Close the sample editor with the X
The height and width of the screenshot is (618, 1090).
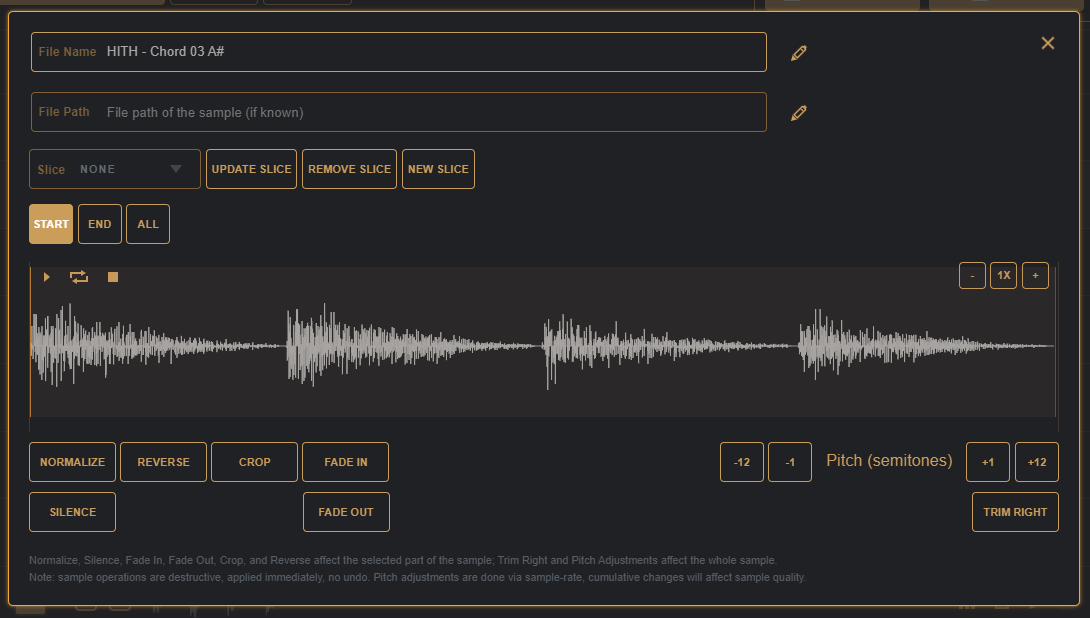coord(1047,43)
